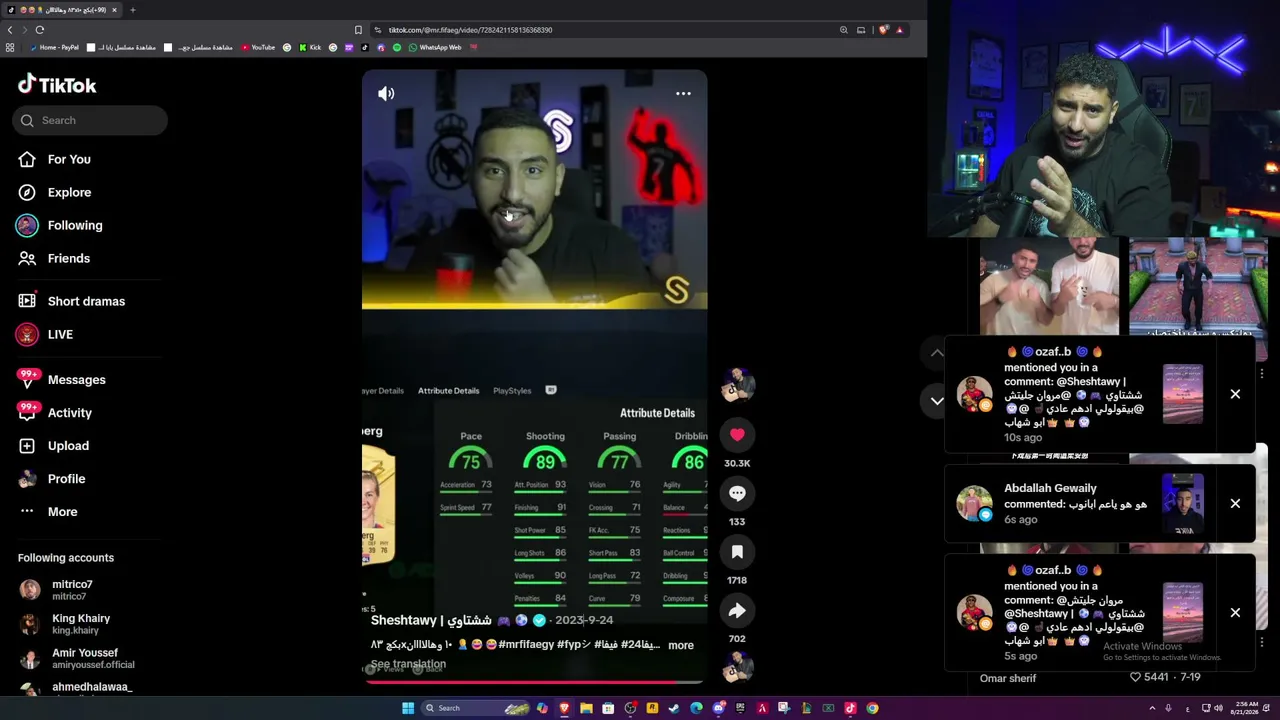This screenshot has width=1280, height=720.
Task: Click the browser back button
Action: tap(11, 30)
